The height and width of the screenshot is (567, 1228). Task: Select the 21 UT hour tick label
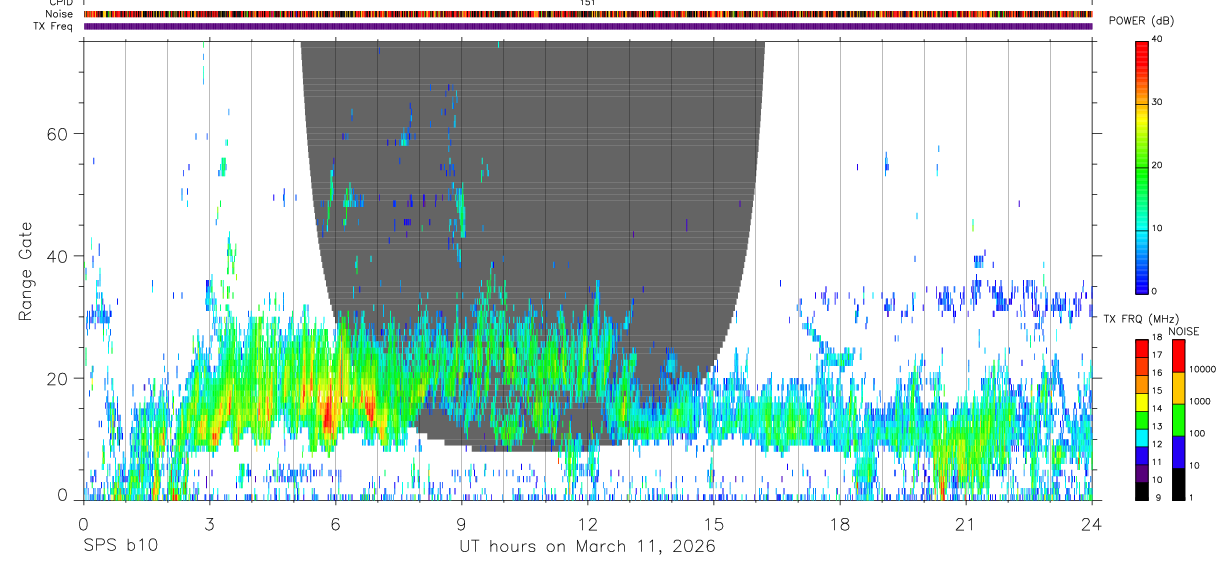click(966, 523)
